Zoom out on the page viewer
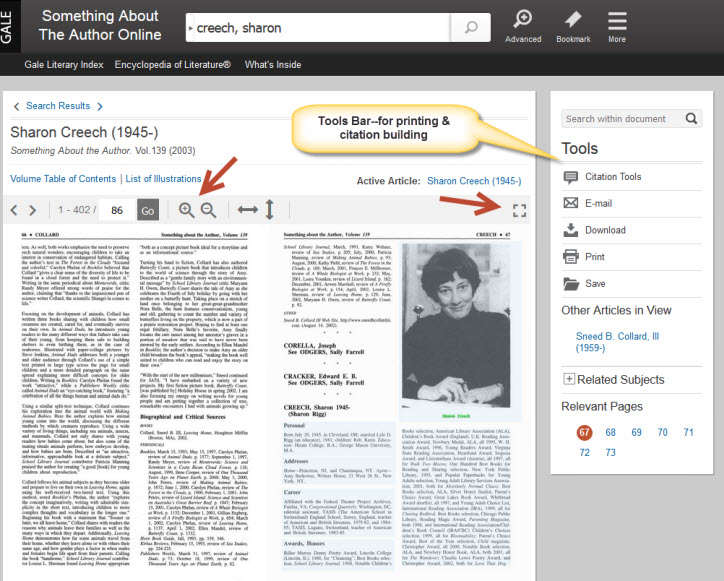The width and height of the screenshot is (724, 581). pyautogui.click(x=209, y=210)
